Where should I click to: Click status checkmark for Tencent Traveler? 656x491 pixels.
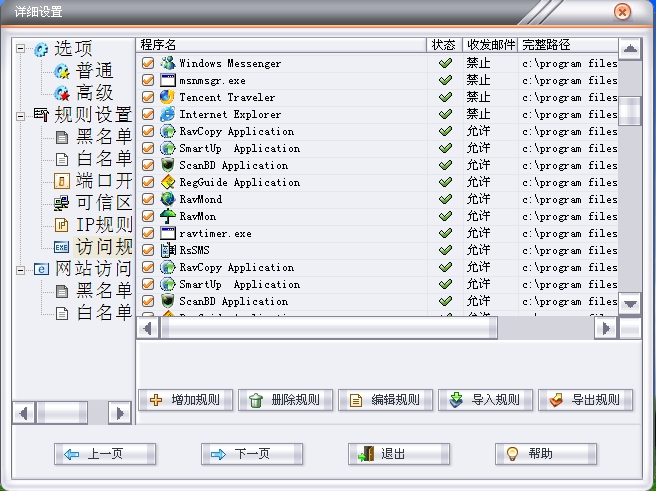pyautogui.click(x=445, y=97)
